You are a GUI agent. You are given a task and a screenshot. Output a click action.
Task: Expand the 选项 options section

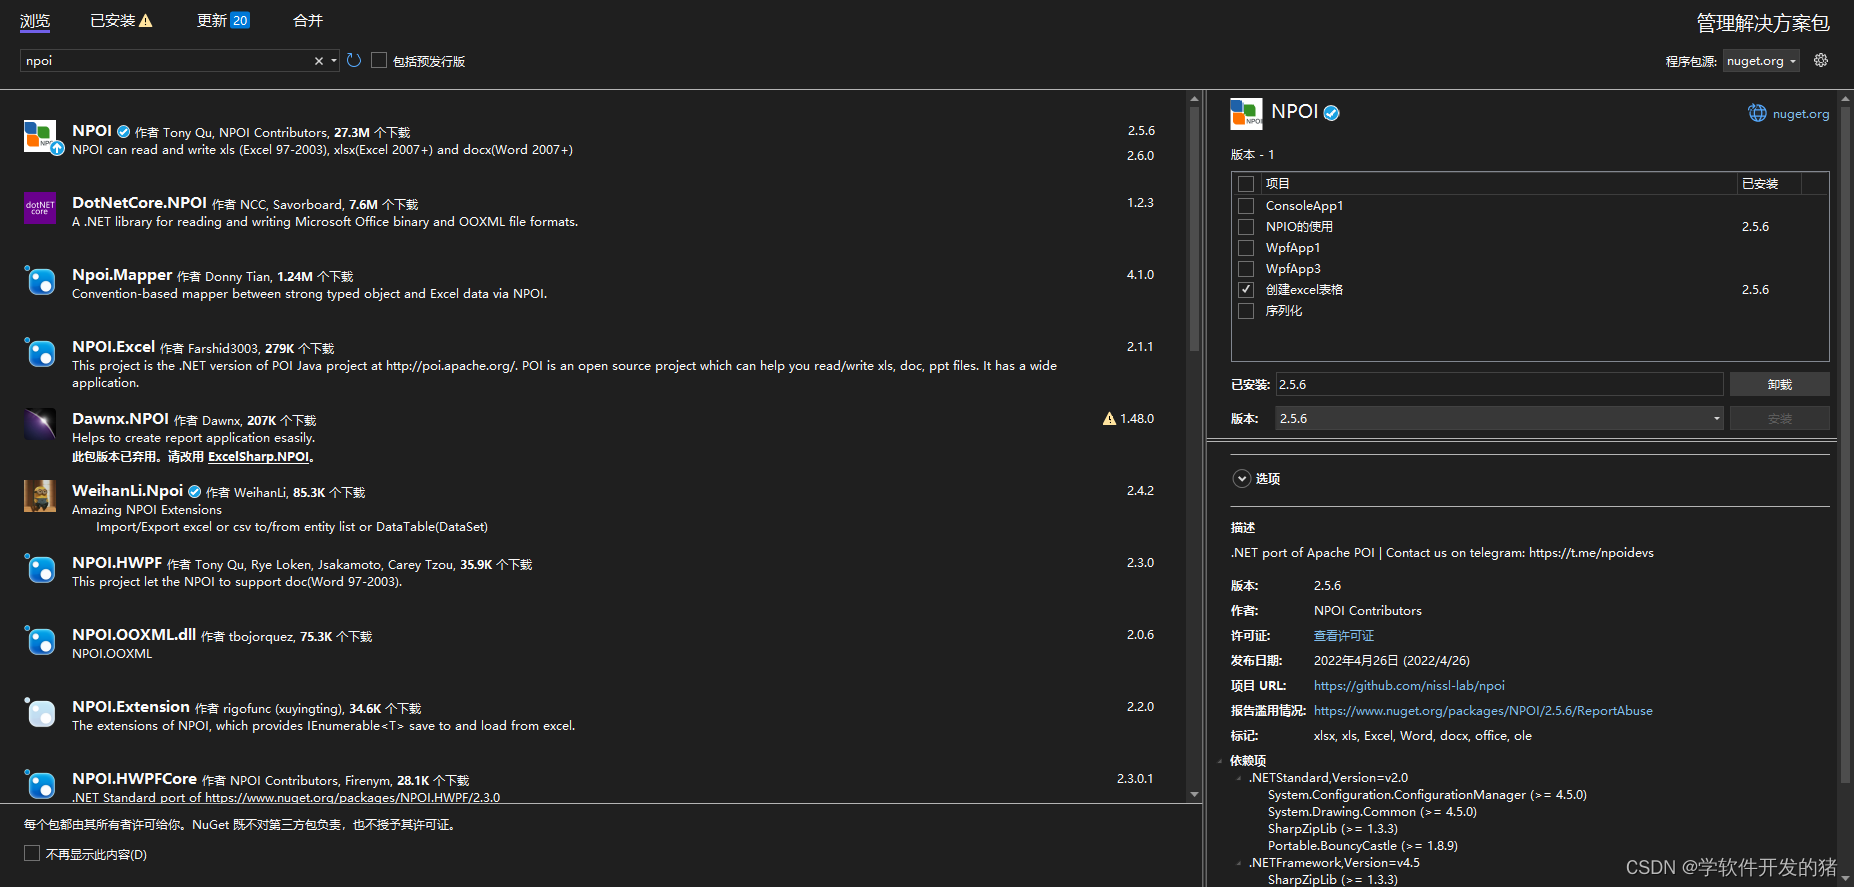click(1242, 478)
